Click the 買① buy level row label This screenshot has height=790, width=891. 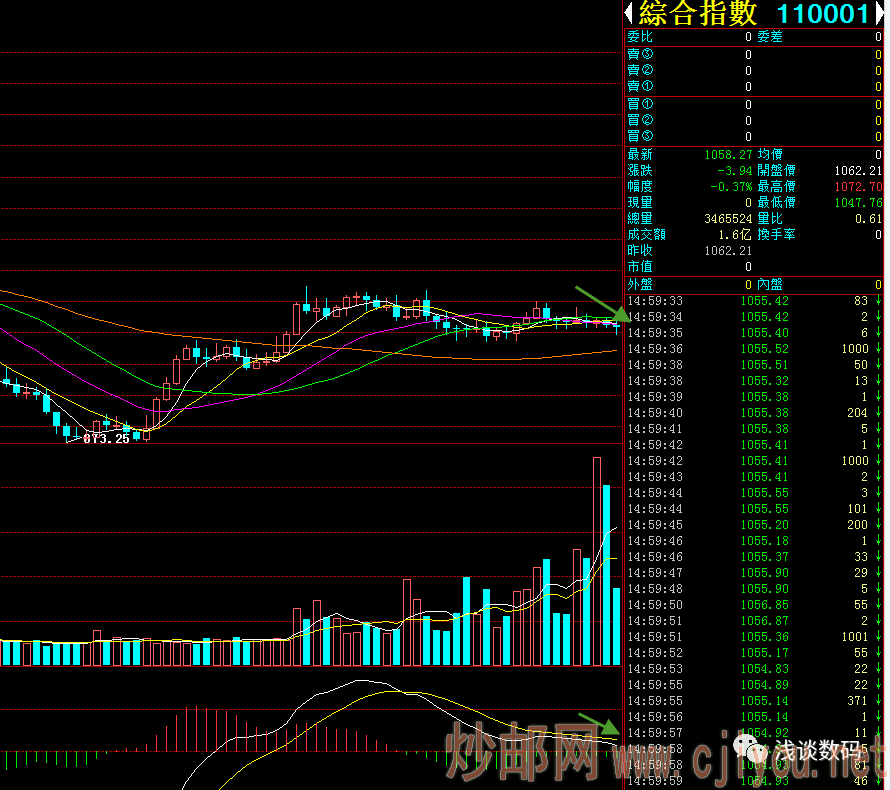tap(640, 104)
